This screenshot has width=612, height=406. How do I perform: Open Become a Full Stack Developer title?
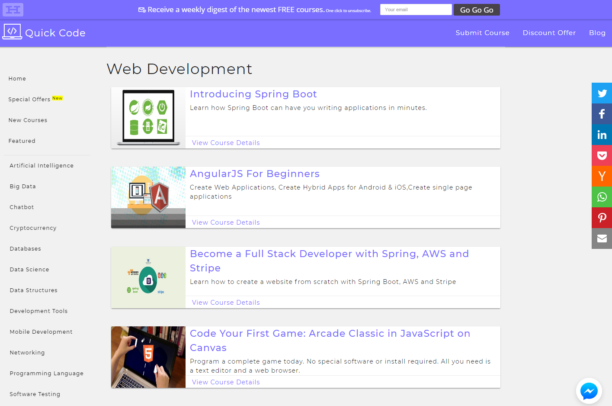coord(329,261)
